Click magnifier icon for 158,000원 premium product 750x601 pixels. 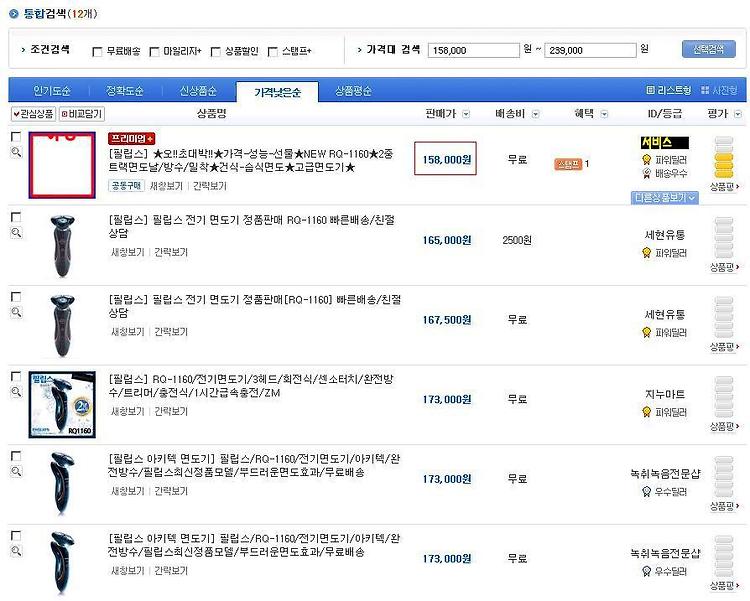(x=16, y=153)
